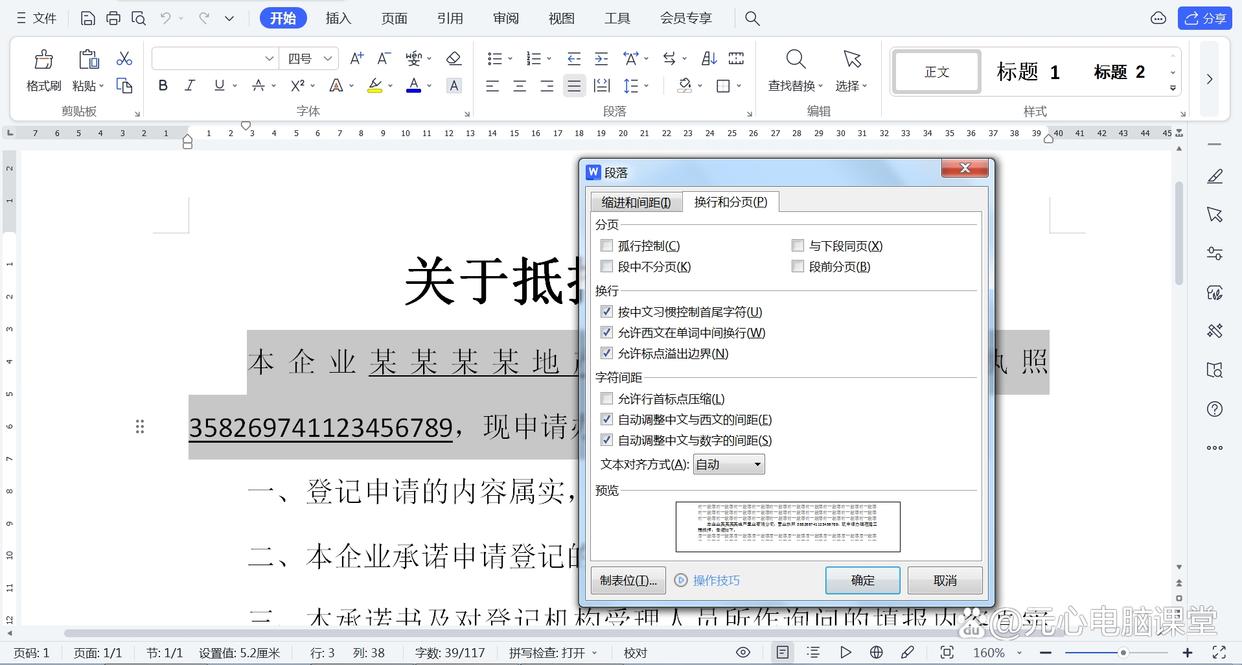Click the Format Painter (格式刷) icon
Screen dimensions: 1242x665
click(44, 60)
